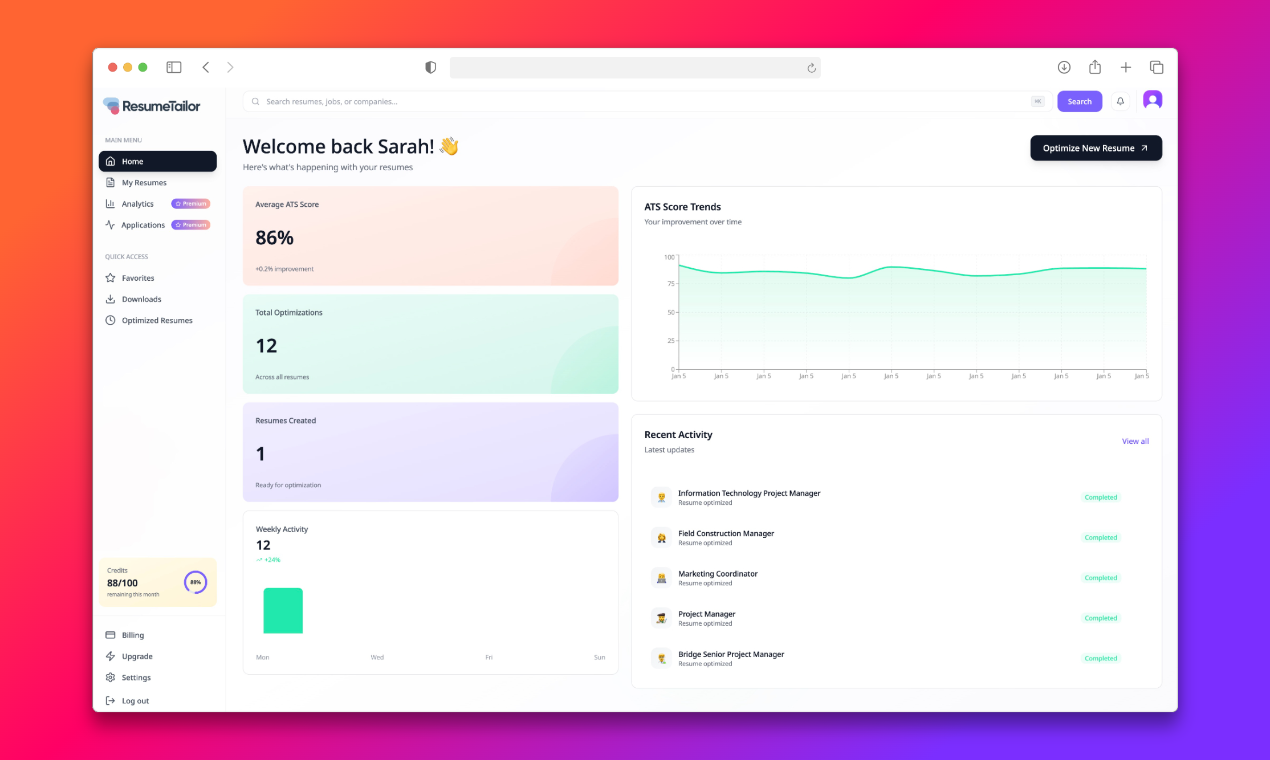Image resolution: width=1270 pixels, height=760 pixels.
Task: Click Optimize New Resume button
Action: tap(1096, 148)
